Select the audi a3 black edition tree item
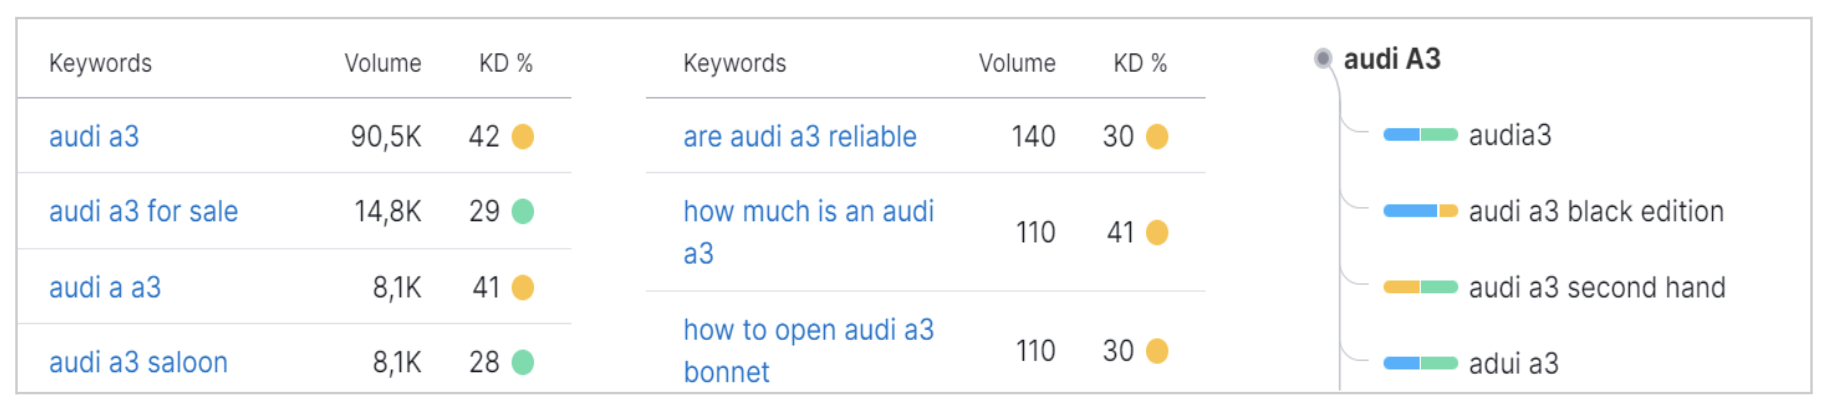 (x=1596, y=211)
